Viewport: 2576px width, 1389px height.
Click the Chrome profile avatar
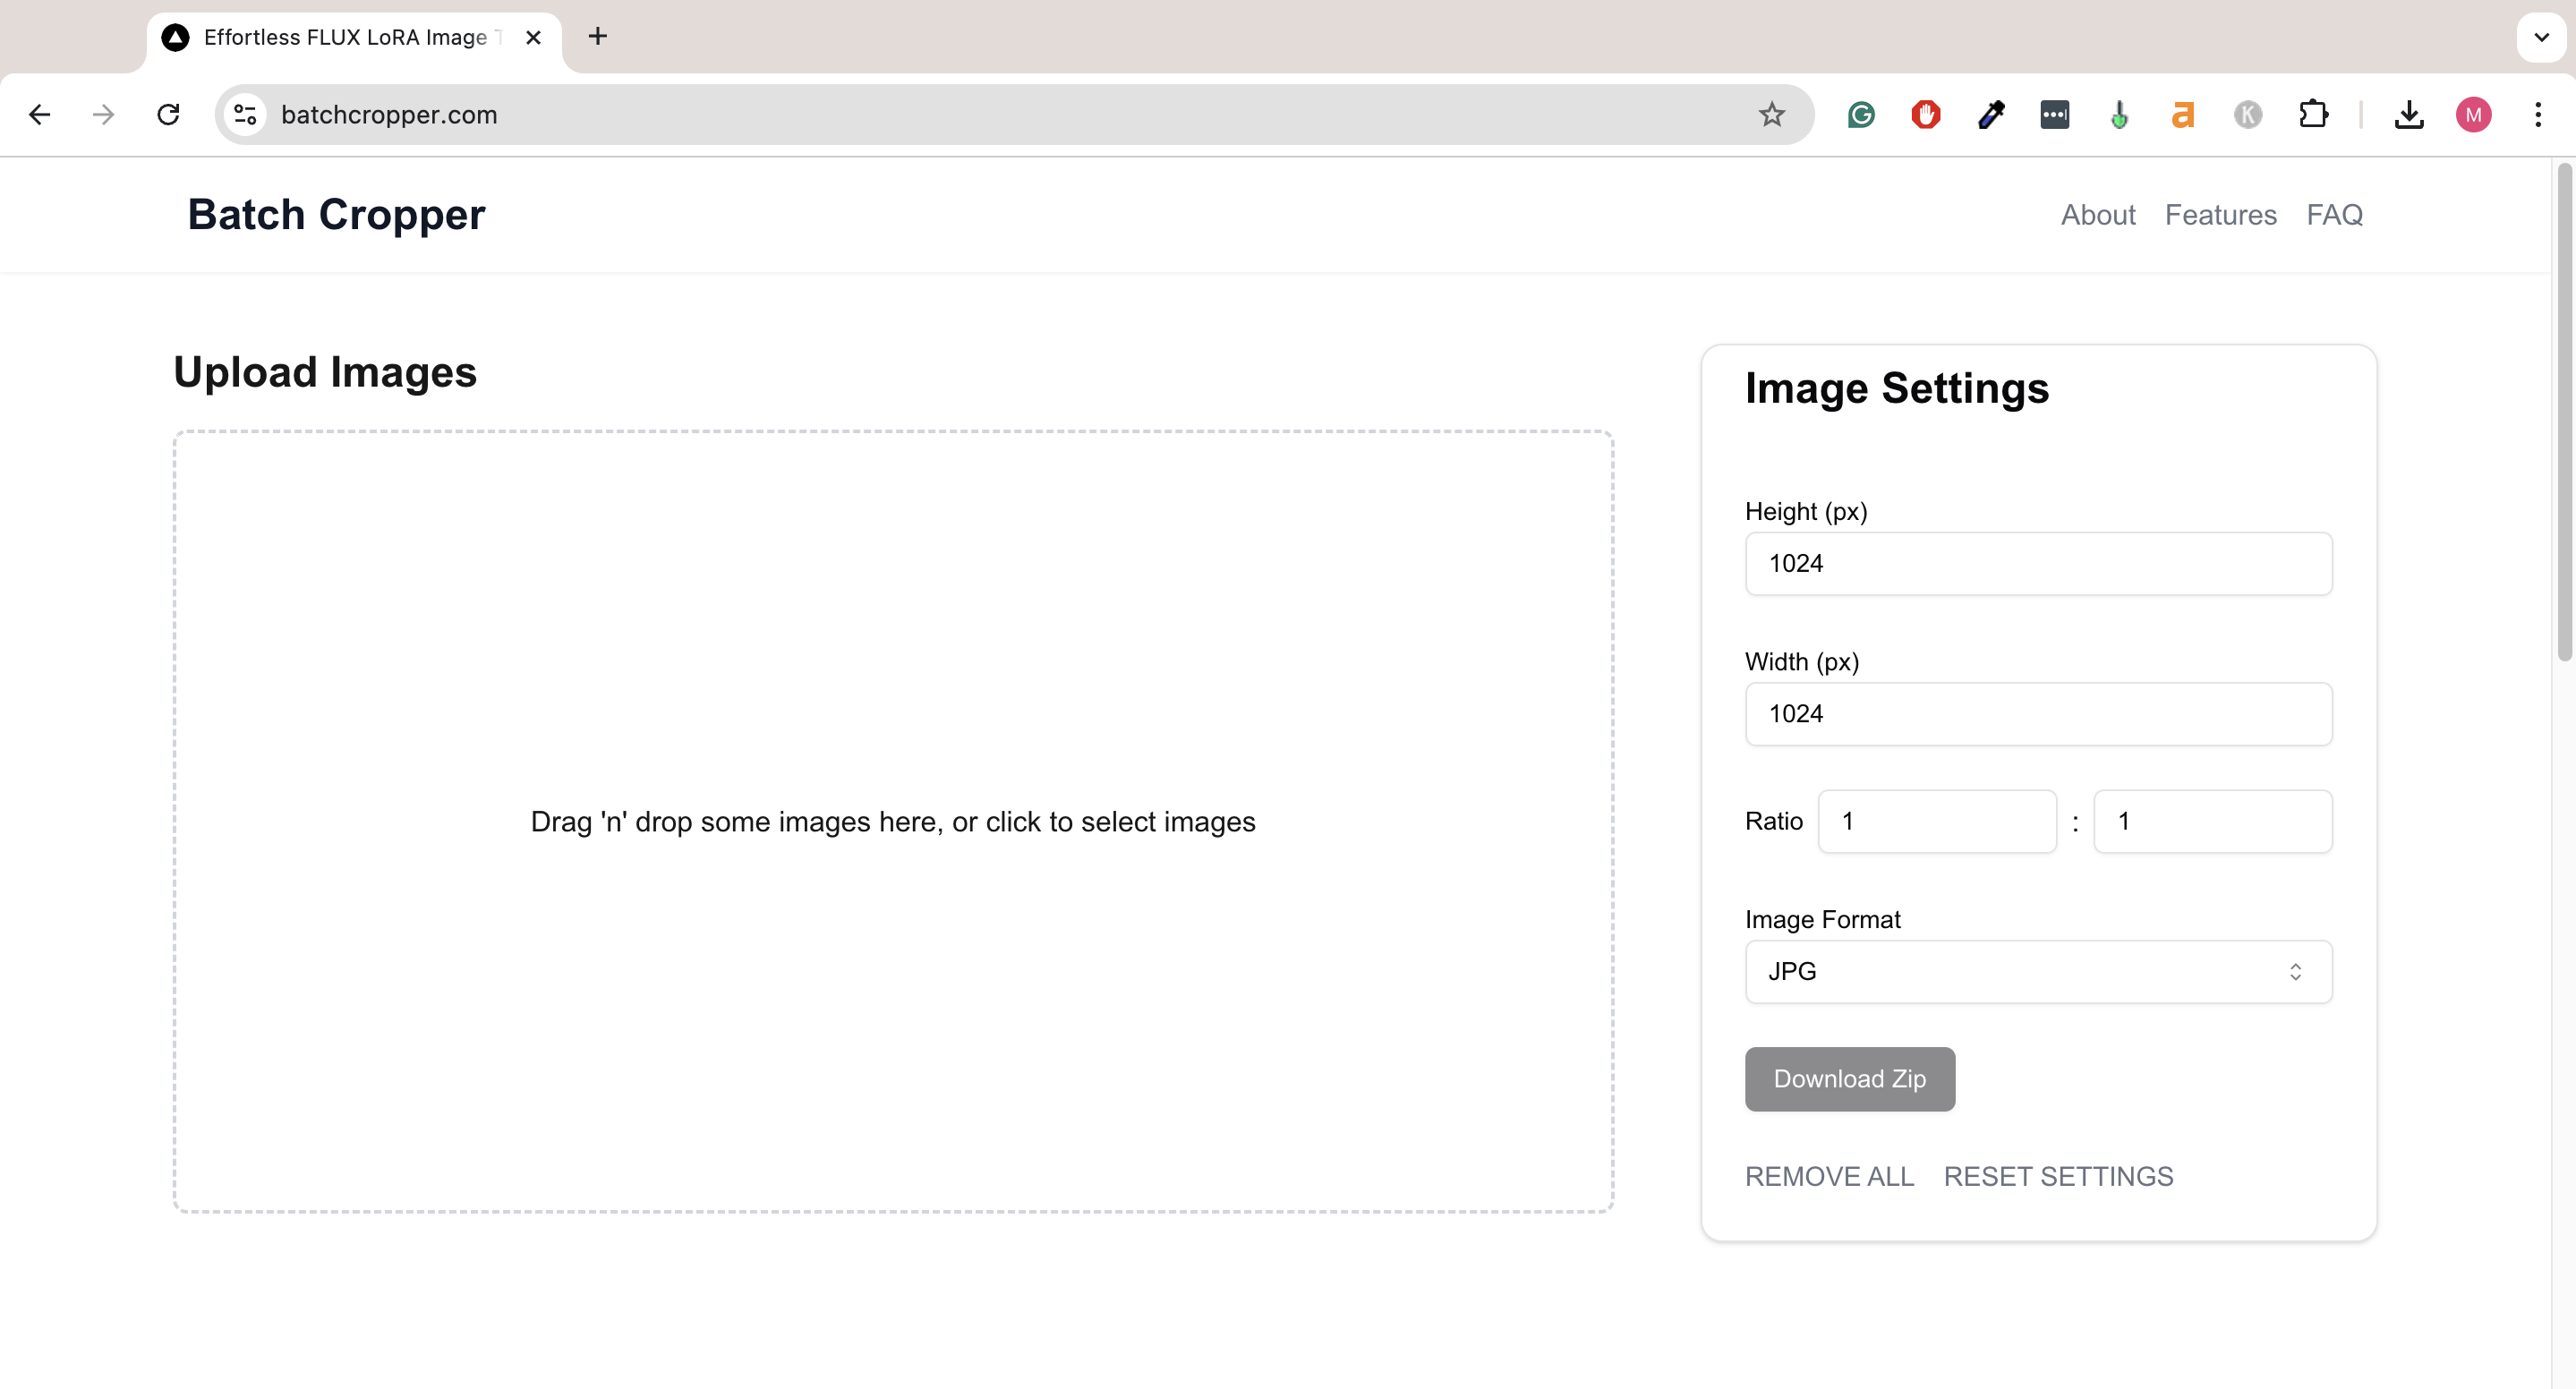(2474, 114)
